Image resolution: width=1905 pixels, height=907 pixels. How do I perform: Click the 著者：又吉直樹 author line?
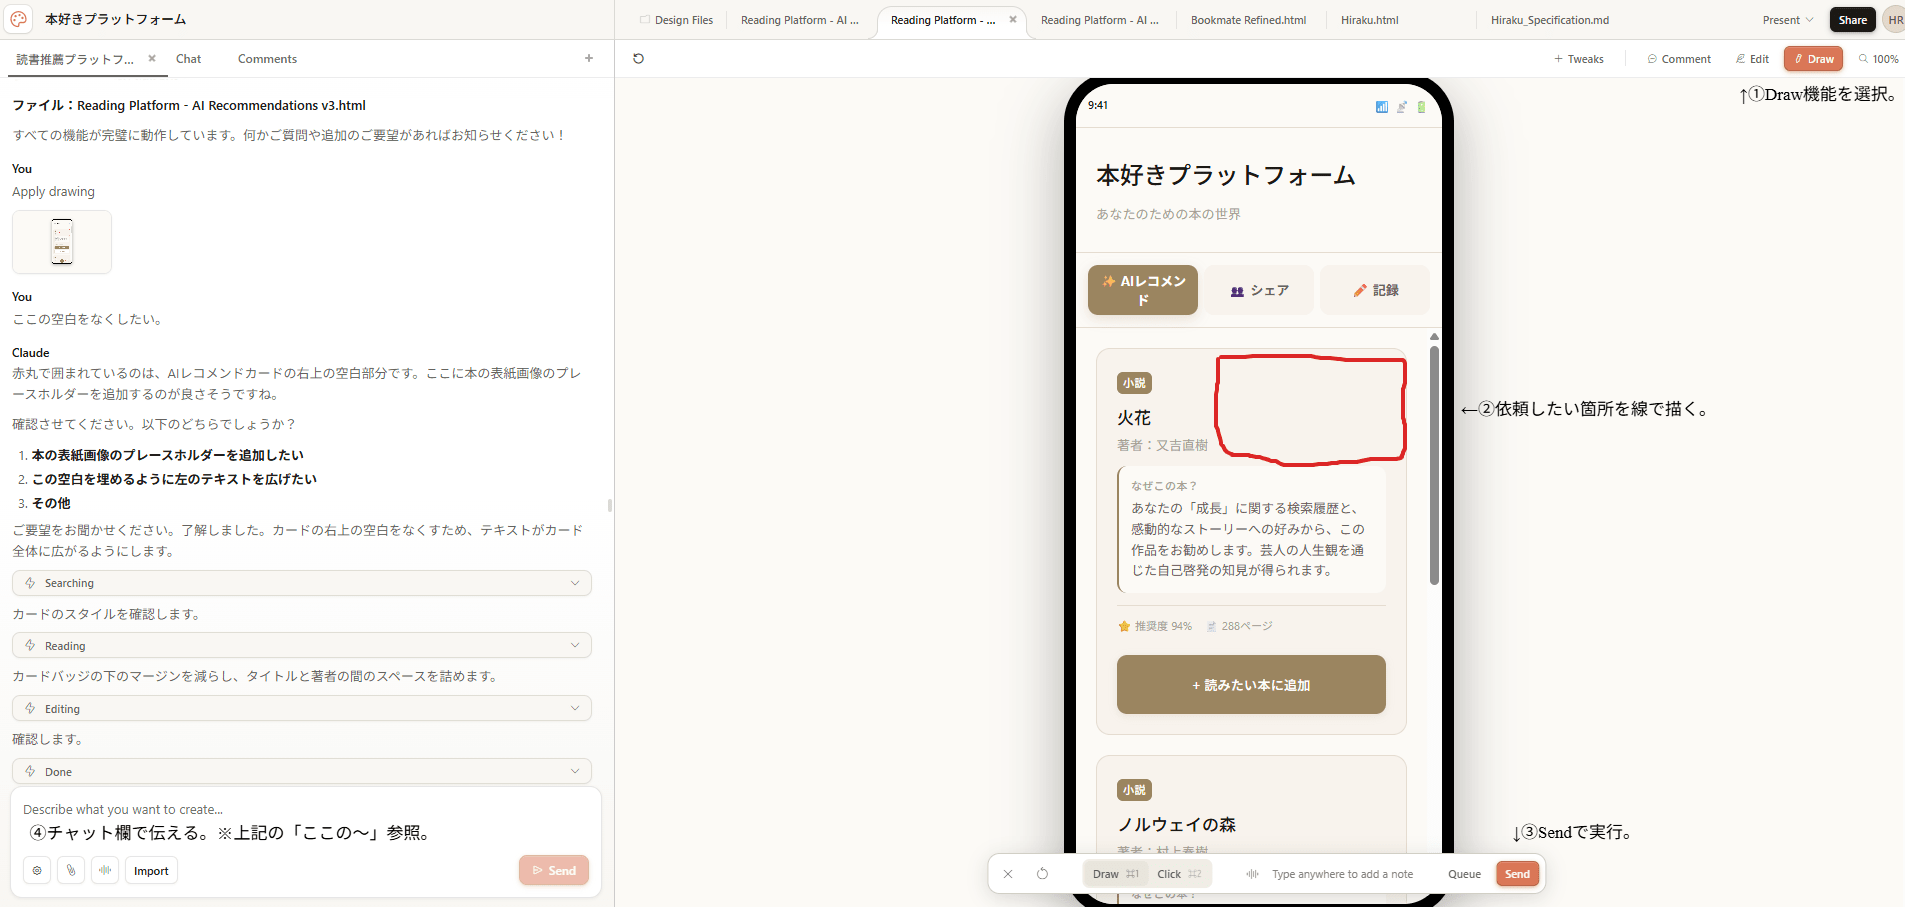tap(1162, 445)
